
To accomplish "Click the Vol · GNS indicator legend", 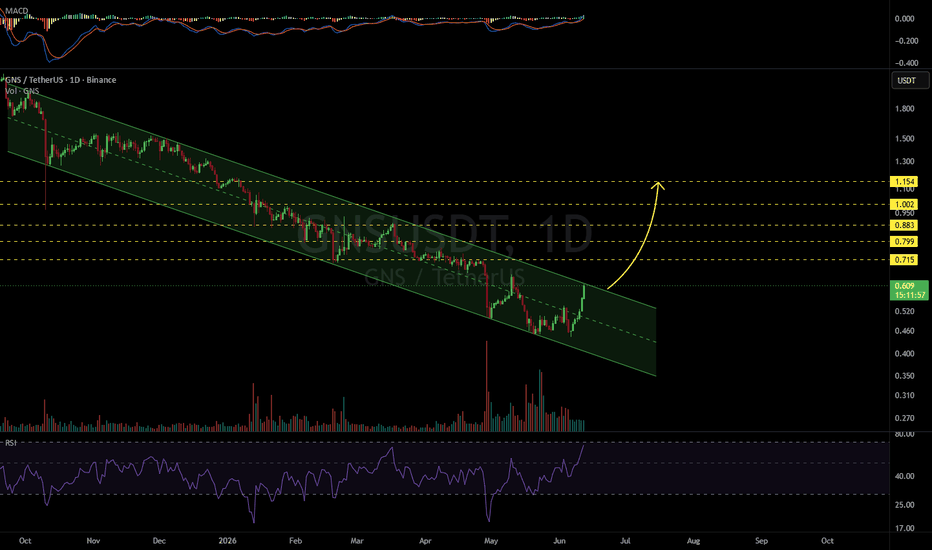I will click(x=23, y=91).
